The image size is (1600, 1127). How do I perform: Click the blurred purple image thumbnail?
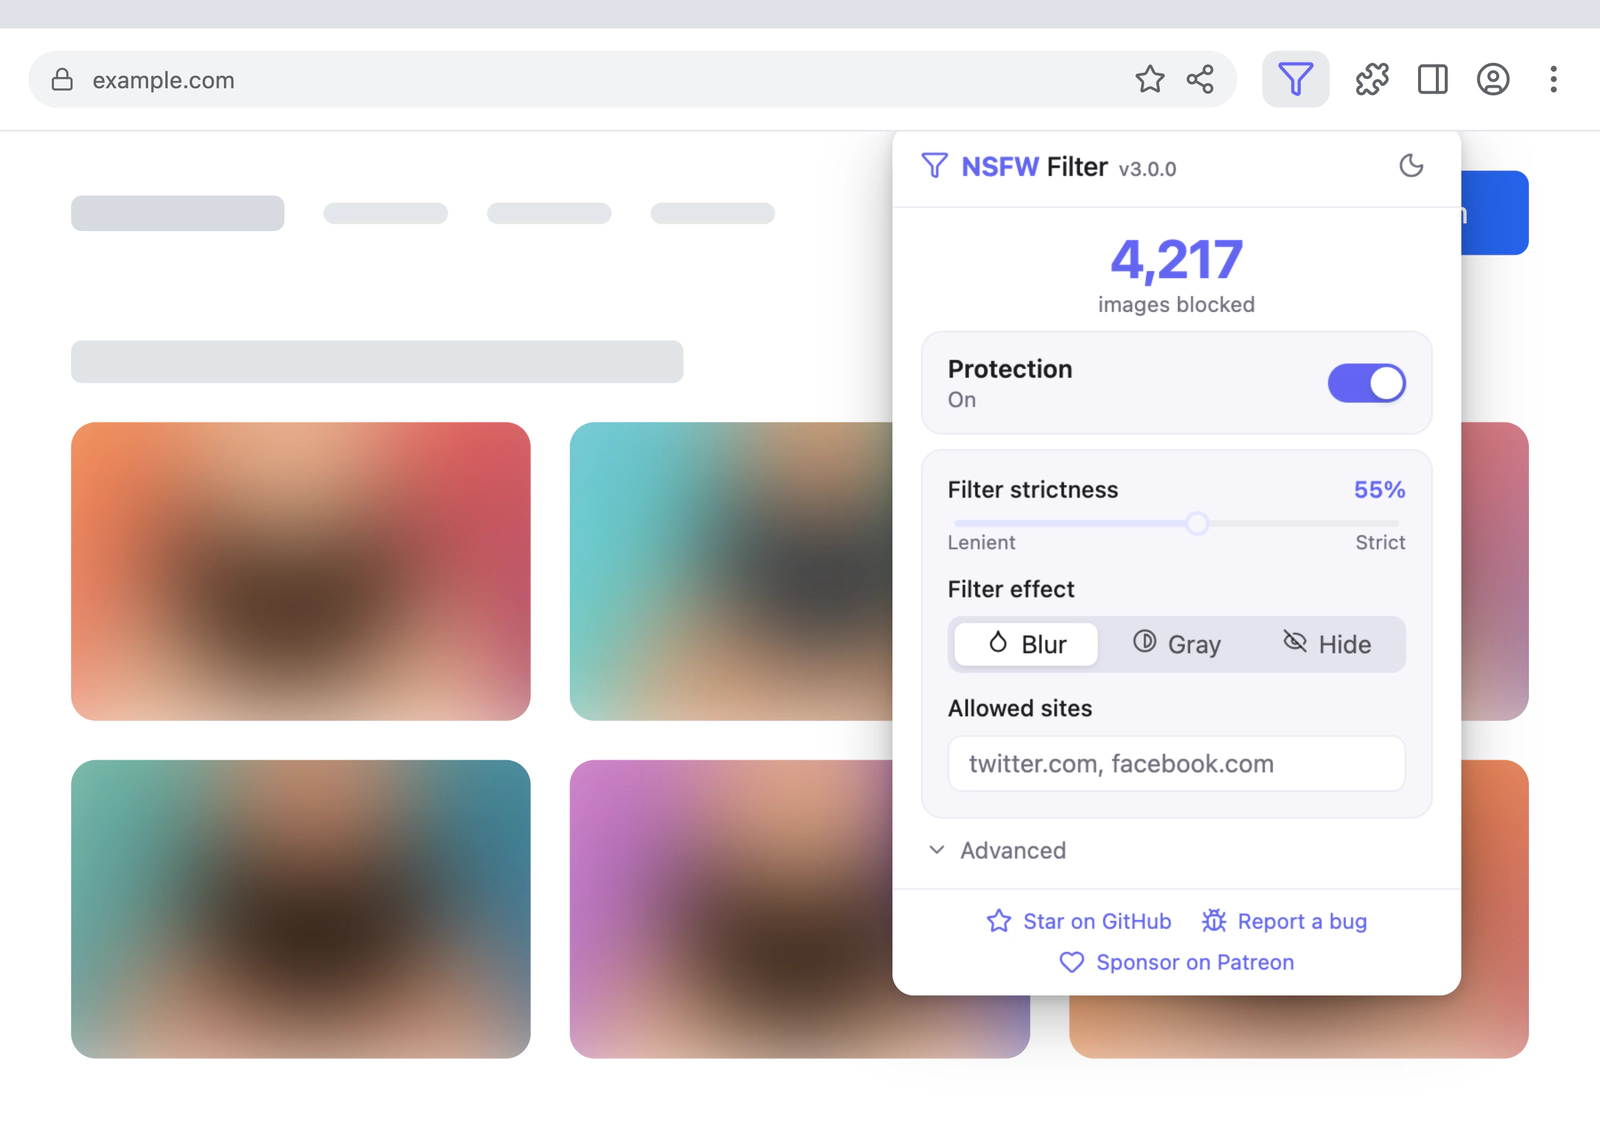pyautogui.click(x=731, y=909)
